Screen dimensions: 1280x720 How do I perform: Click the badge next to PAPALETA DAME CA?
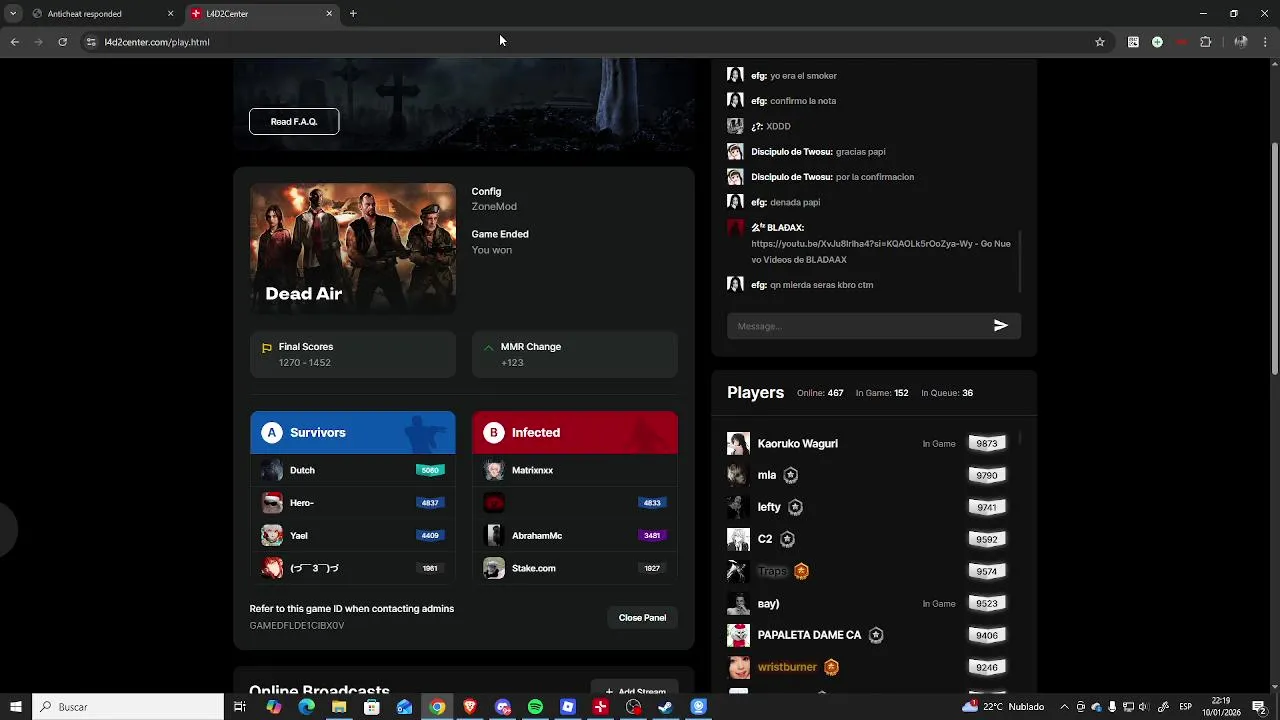pos(876,635)
